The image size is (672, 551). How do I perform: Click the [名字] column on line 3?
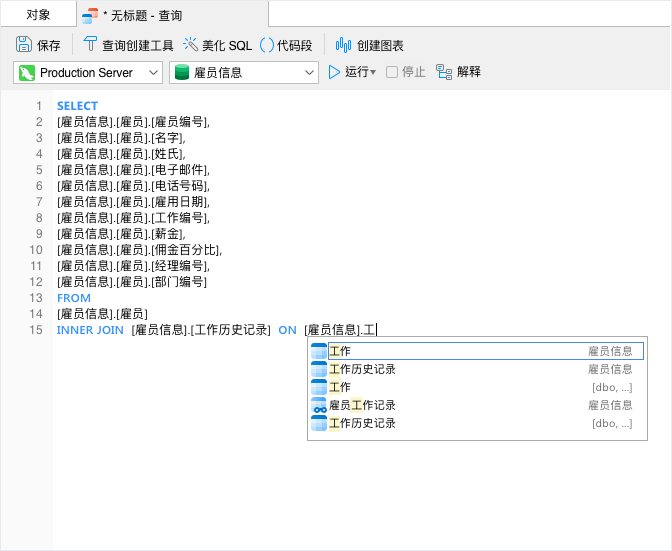pyautogui.click(x=167, y=138)
